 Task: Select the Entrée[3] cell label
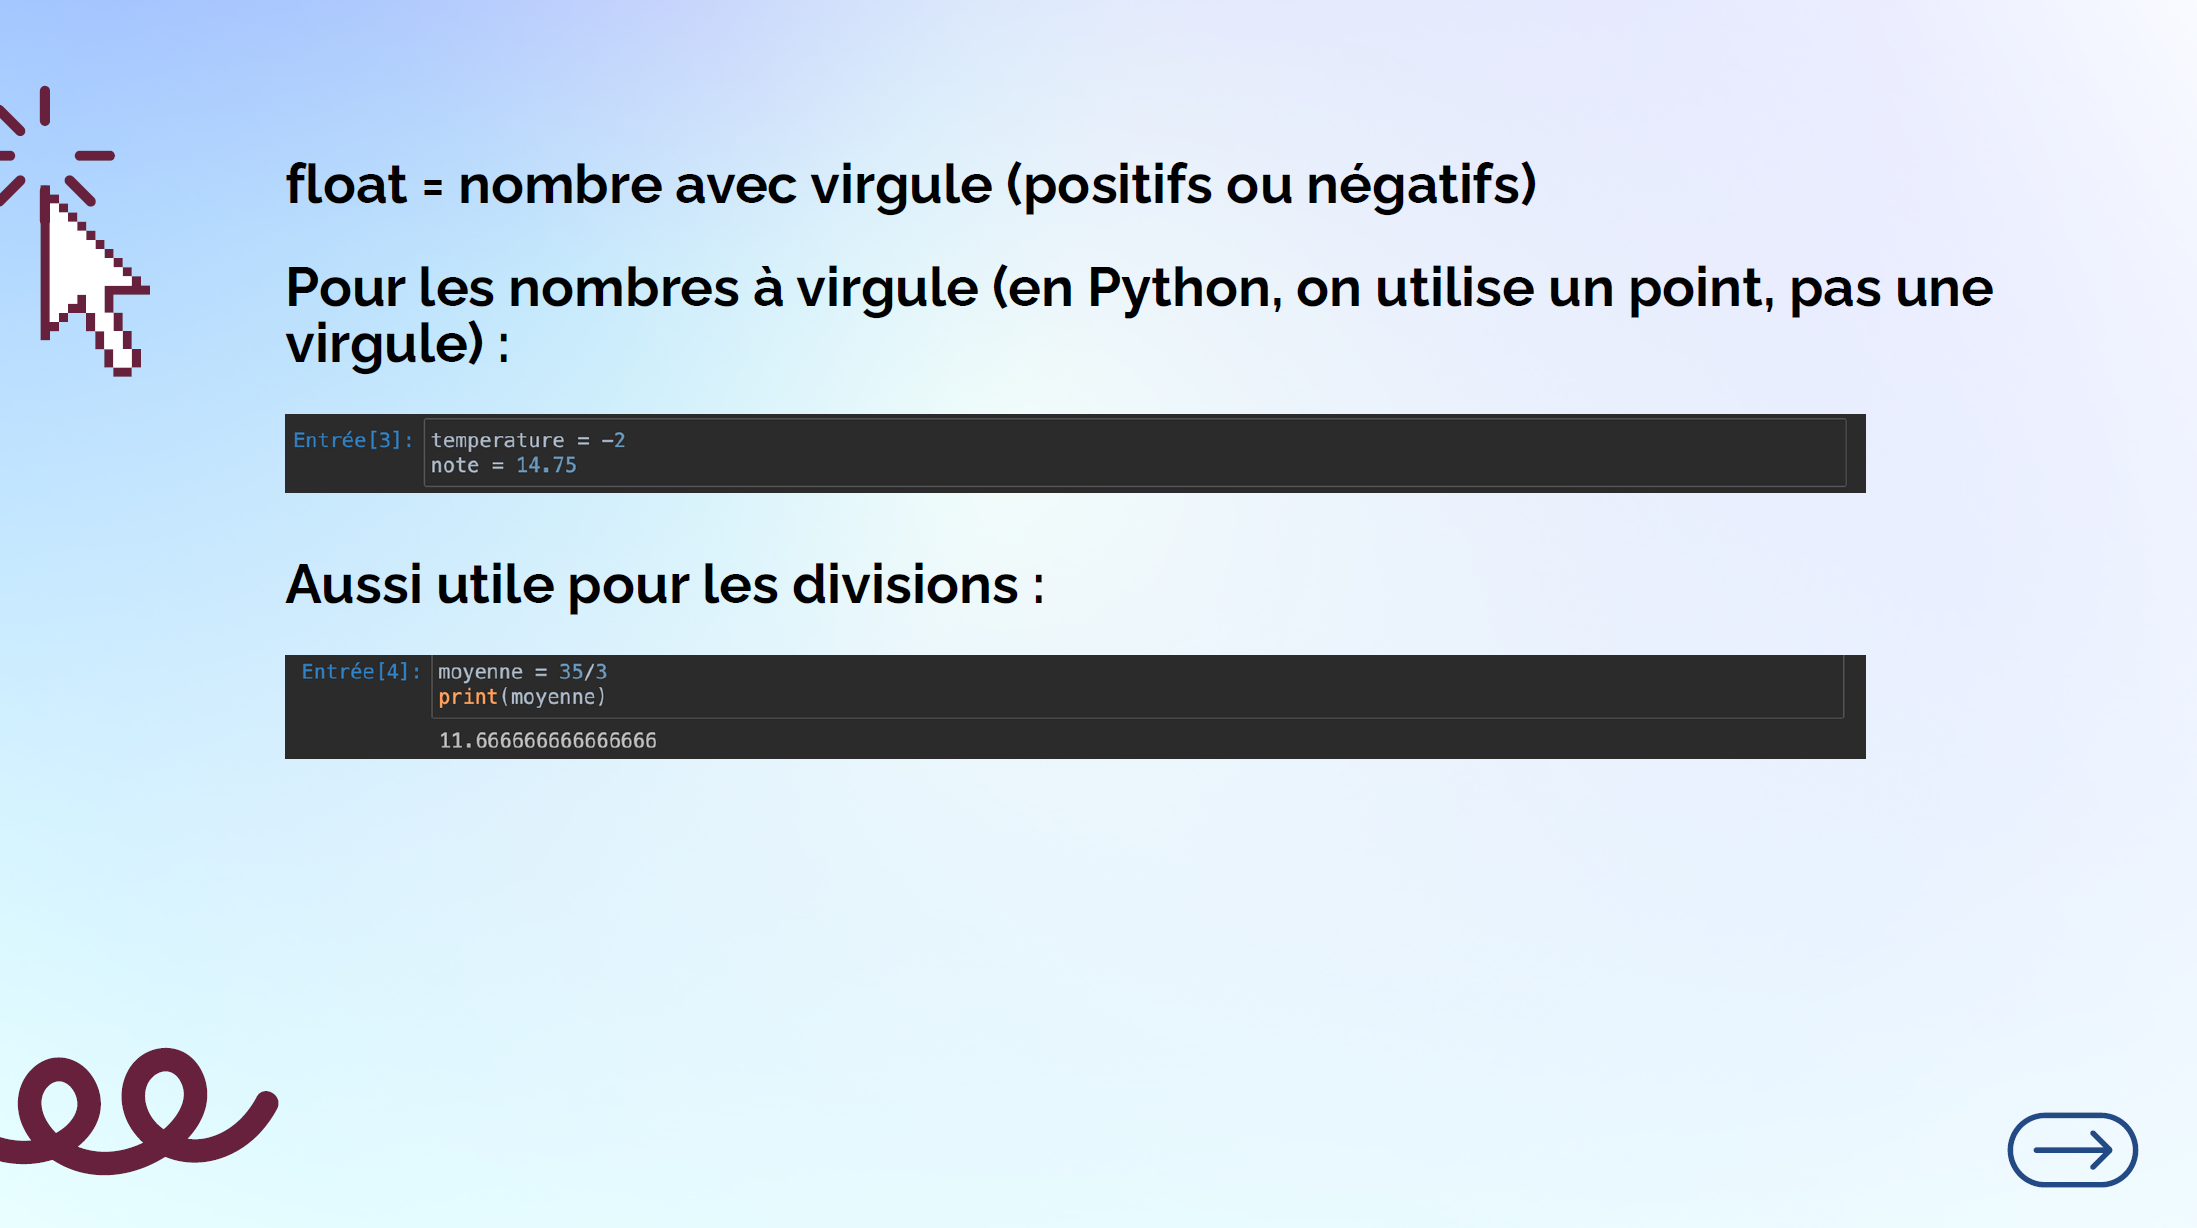[x=352, y=440]
